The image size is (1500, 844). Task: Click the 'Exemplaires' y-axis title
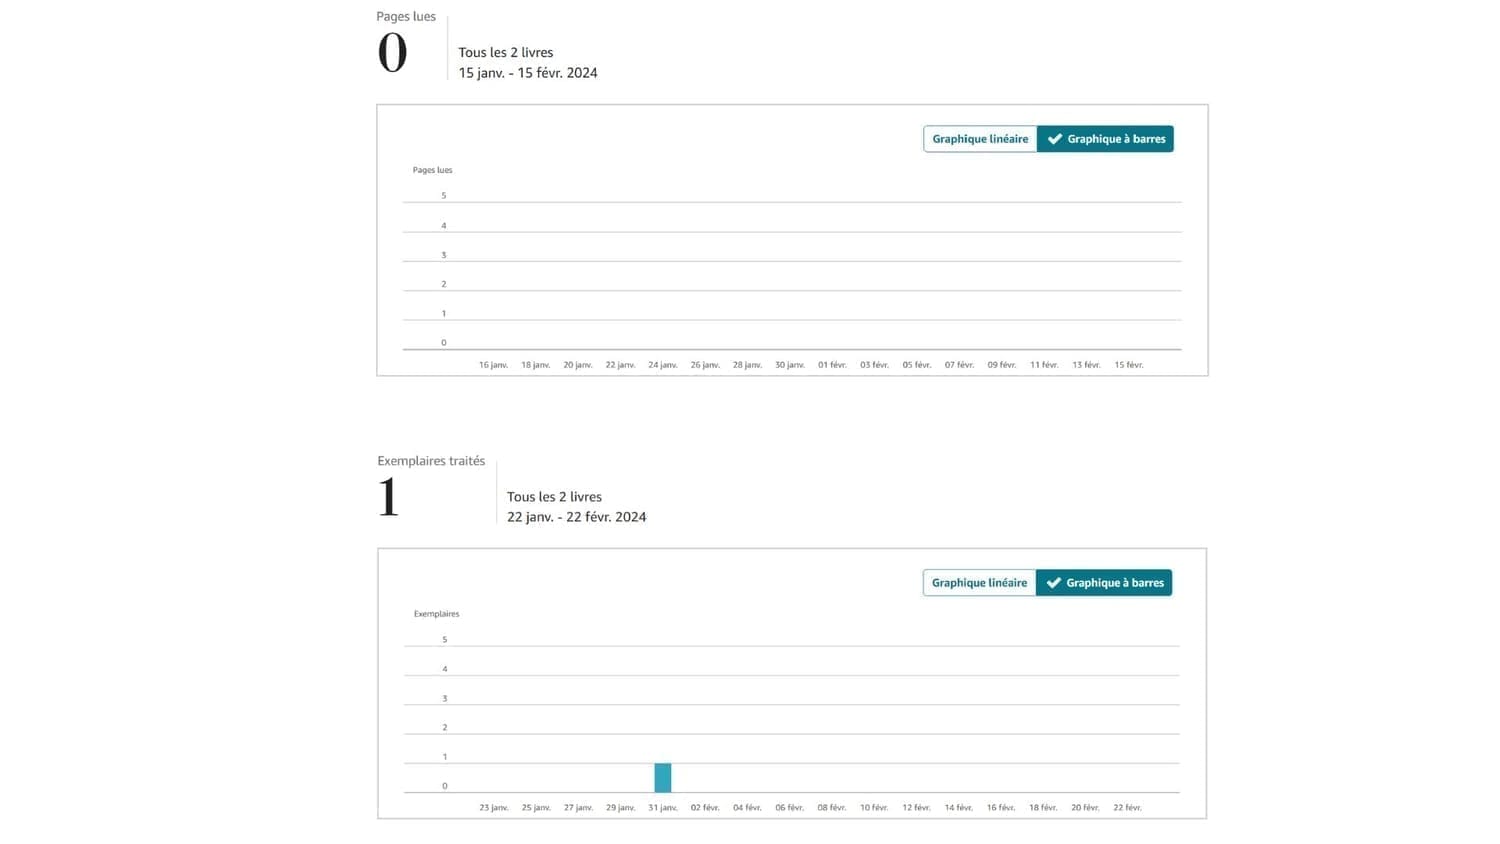coord(437,614)
